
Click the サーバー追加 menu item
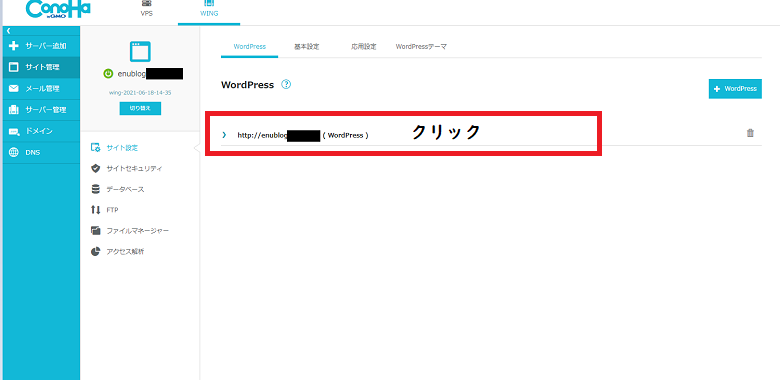(40, 46)
